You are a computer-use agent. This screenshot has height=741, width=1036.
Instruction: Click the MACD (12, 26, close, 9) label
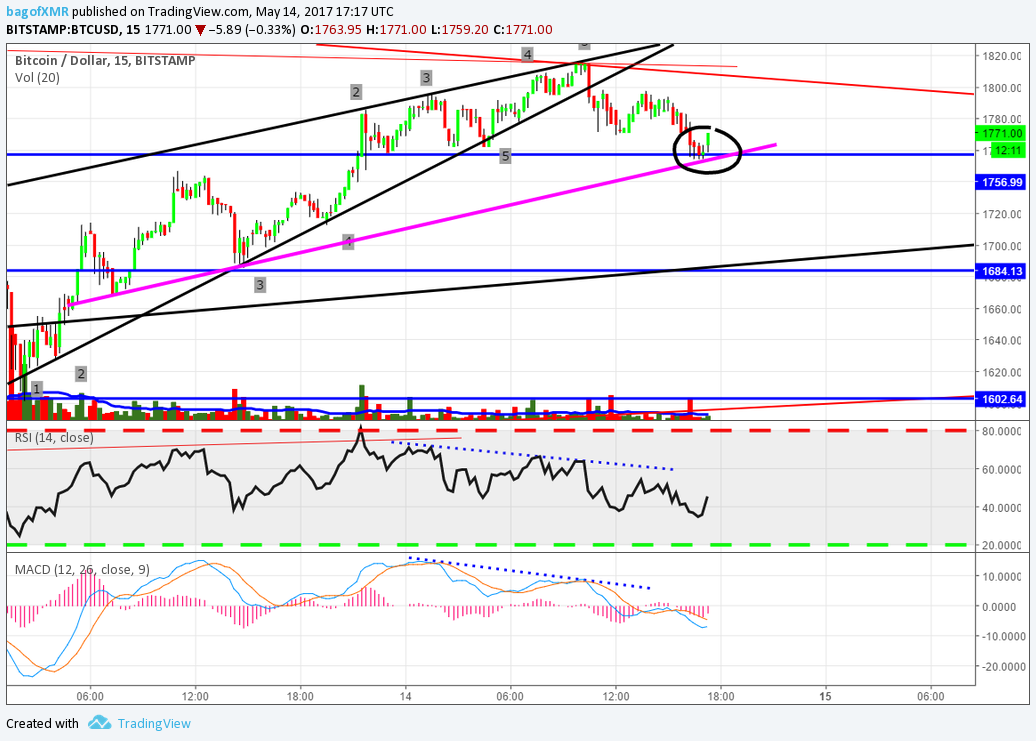(82, 569)
